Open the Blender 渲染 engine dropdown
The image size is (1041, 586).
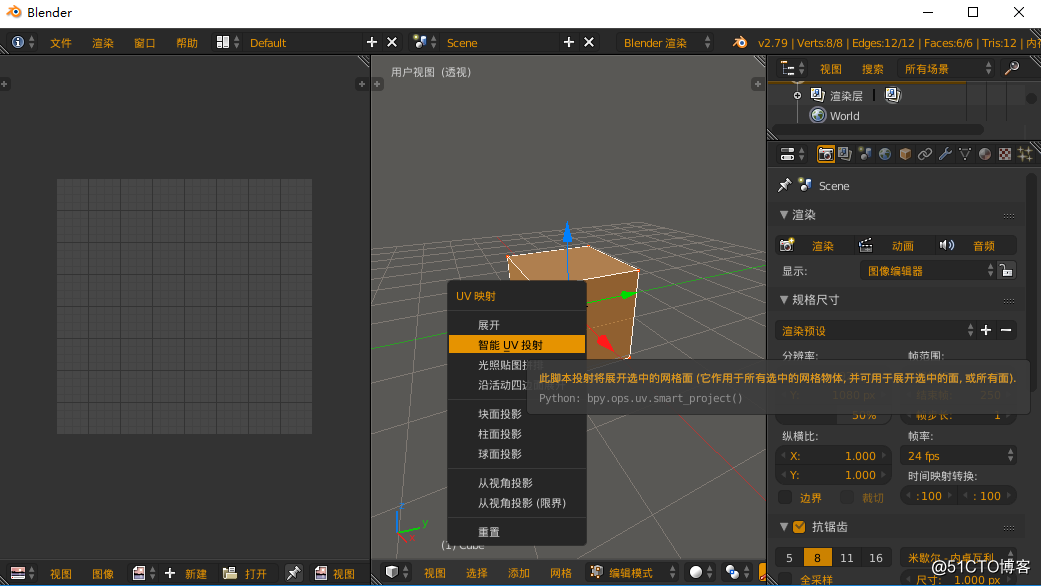[666, 42]
